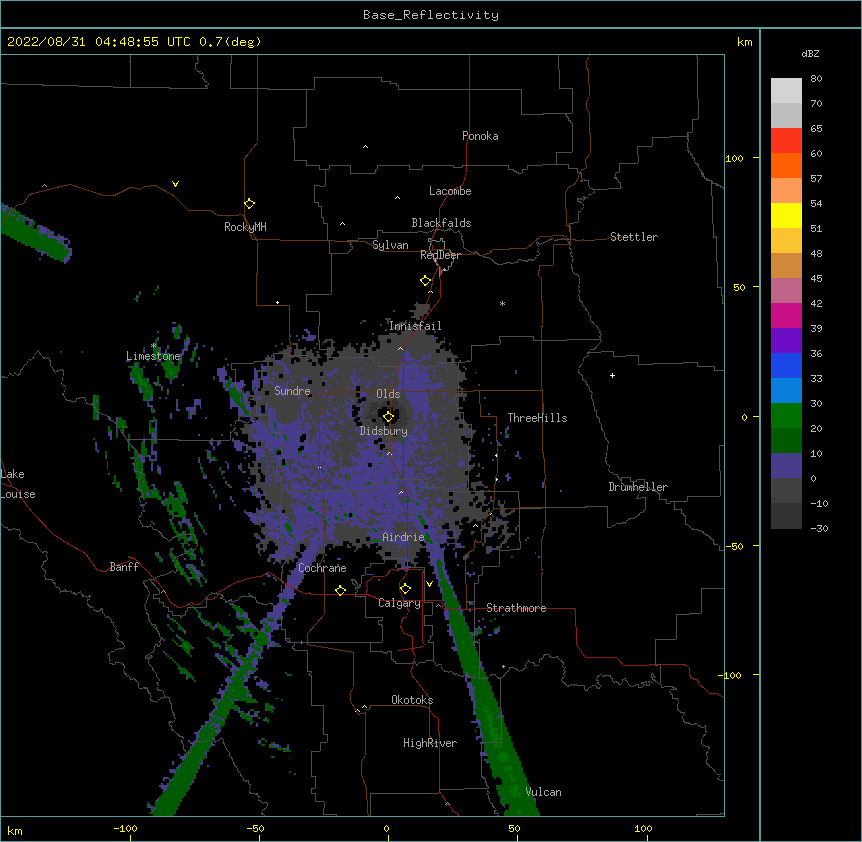Click the HighRiver city label

coord(430,743)
